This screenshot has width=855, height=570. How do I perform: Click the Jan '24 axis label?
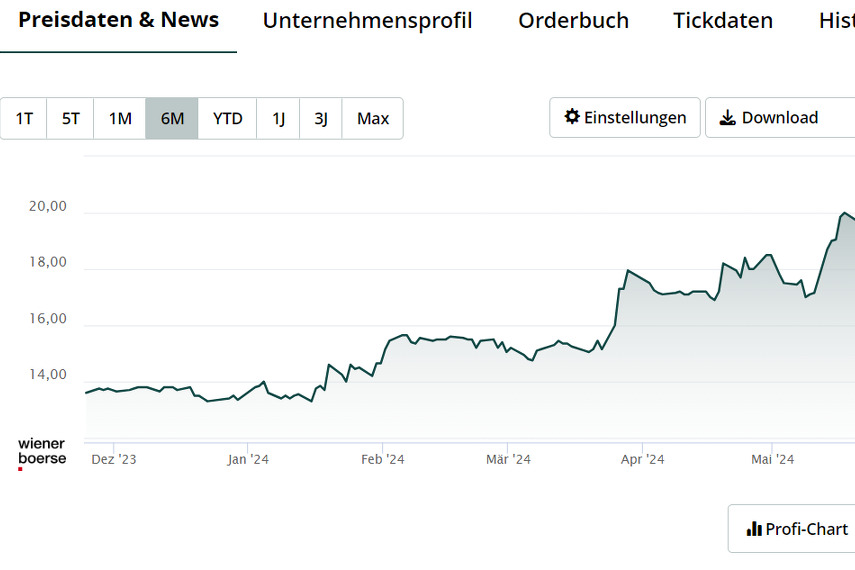pos(248,459)
